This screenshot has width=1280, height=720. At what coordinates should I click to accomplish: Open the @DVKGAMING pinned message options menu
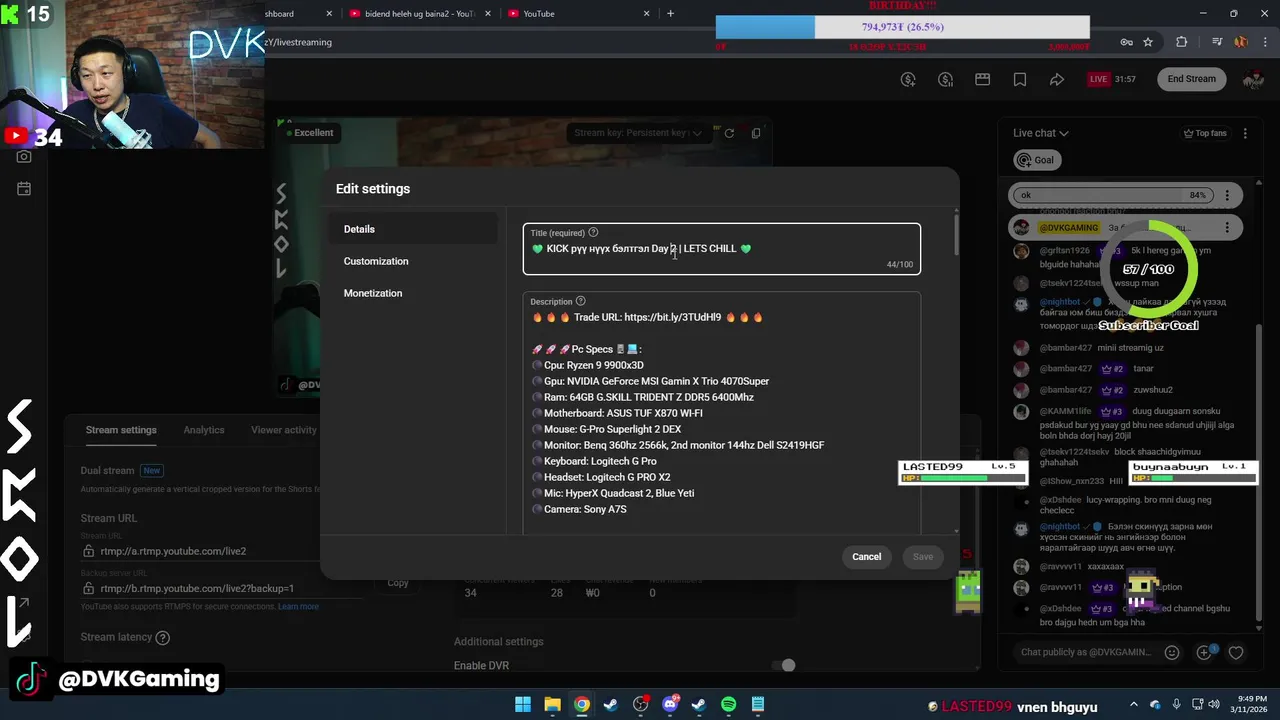[x=1227, y=228]
